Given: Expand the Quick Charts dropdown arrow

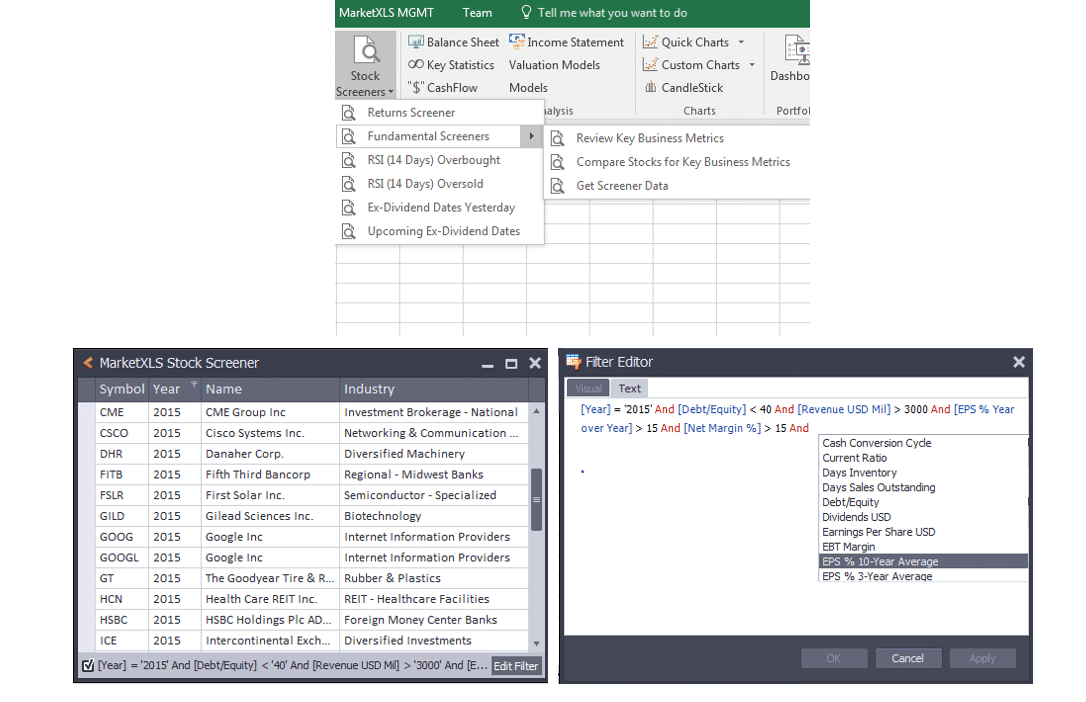Looking at the screenshot, I should [x=741, y=42].
